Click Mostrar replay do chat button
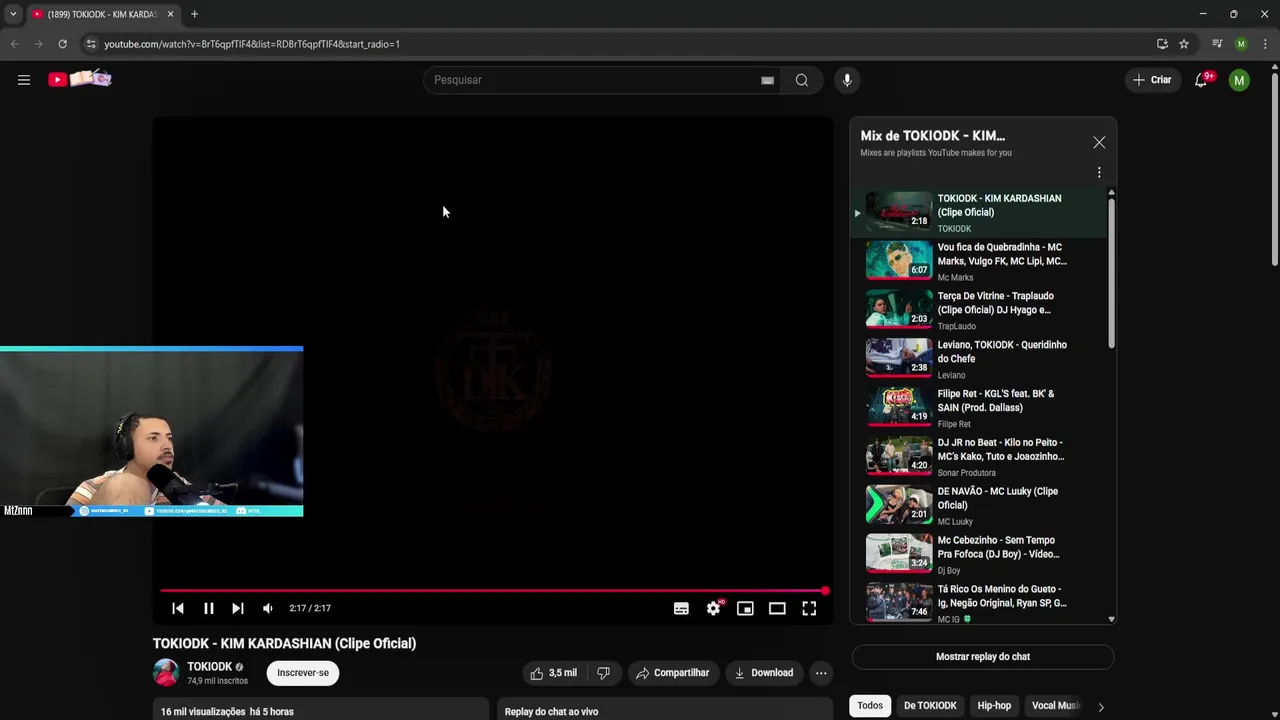Screen dimensions: 1280x720 982,657
